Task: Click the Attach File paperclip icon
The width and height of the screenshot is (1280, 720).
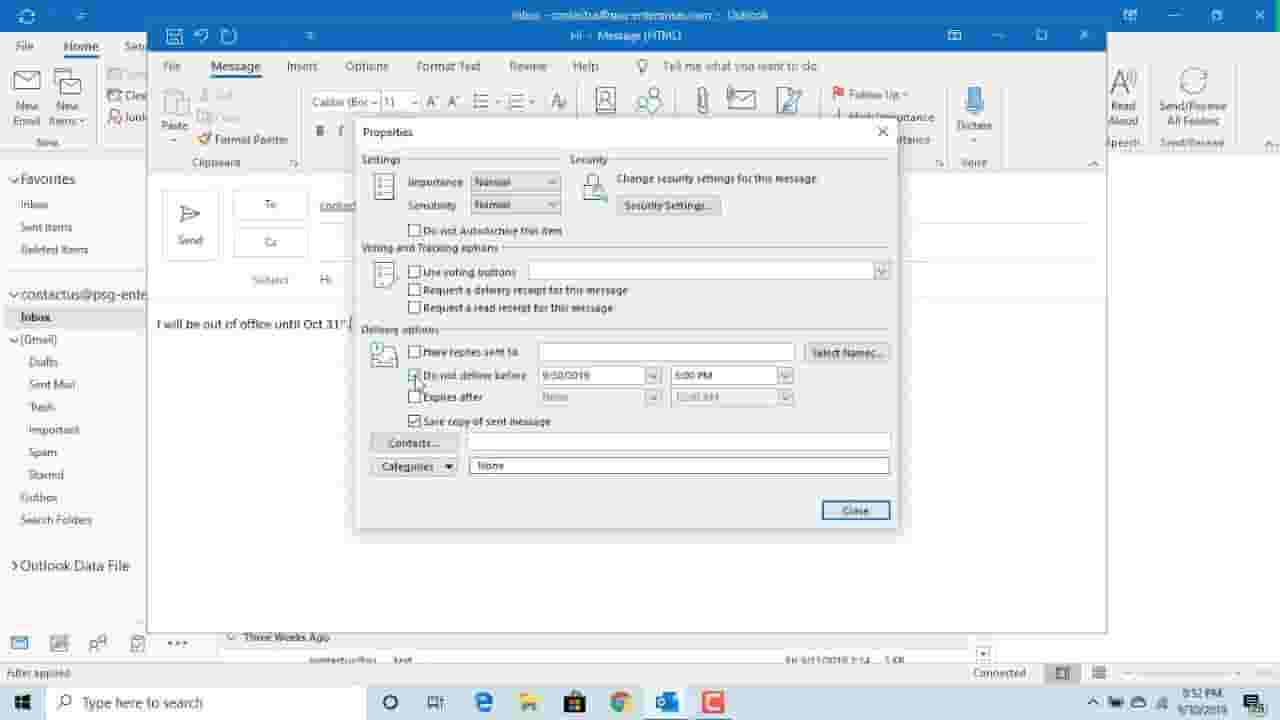Action: 702,100
